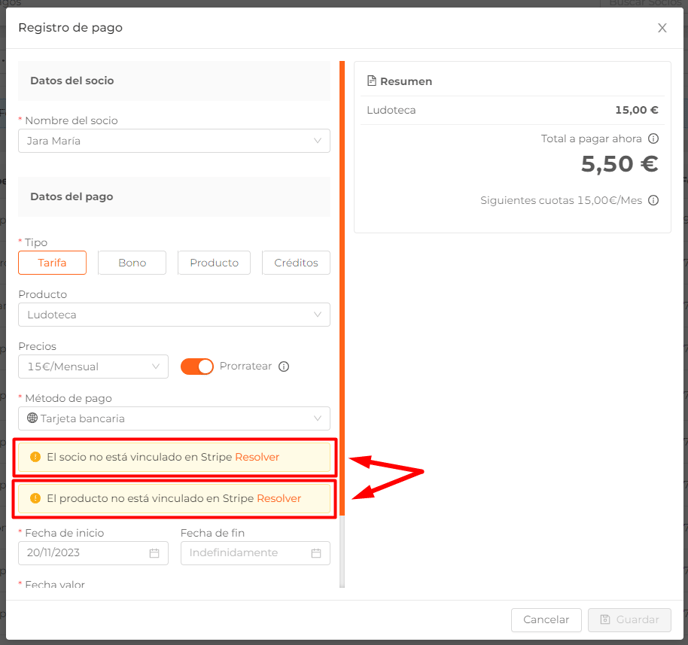Warning icon on socio Stripe alert
The image size is (688, 645).
(35, 457)
